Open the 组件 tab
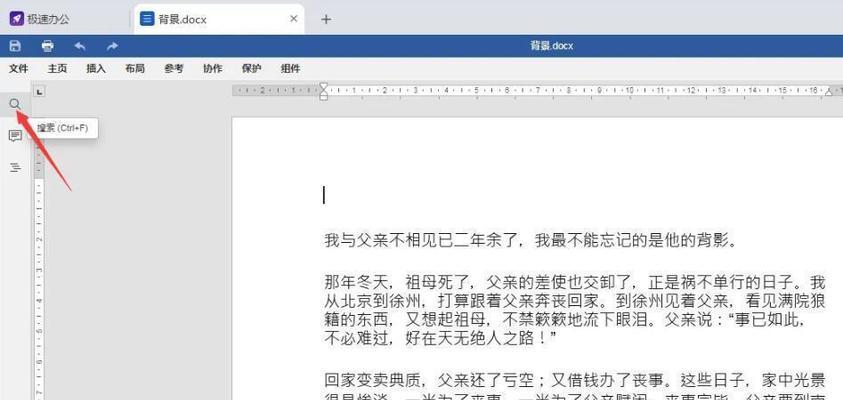Viewport: 843px width, 400px height. (x=290, y=69)
